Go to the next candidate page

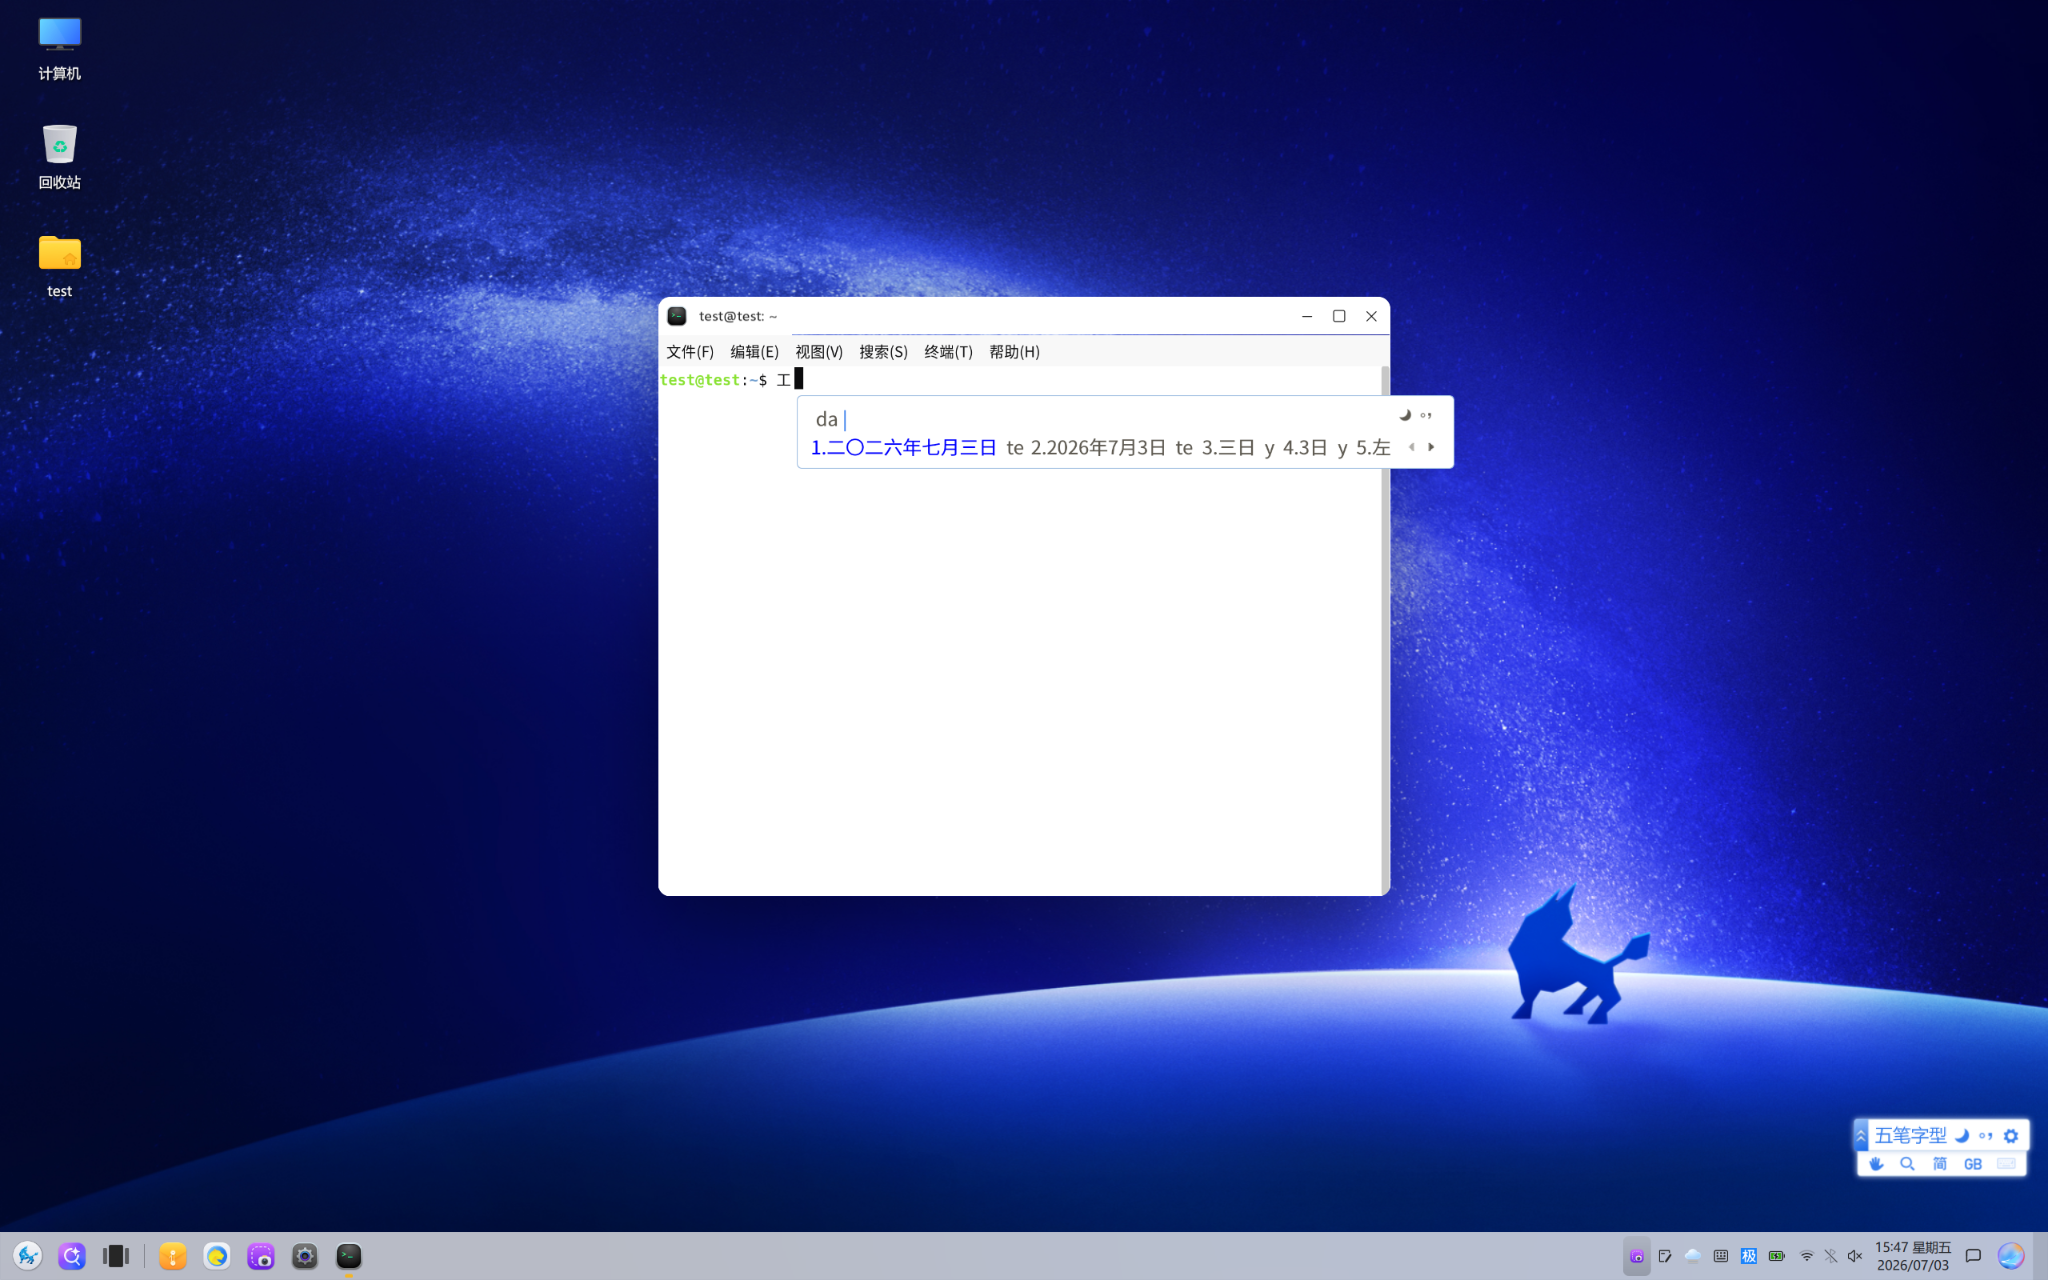coord(1431,447)
